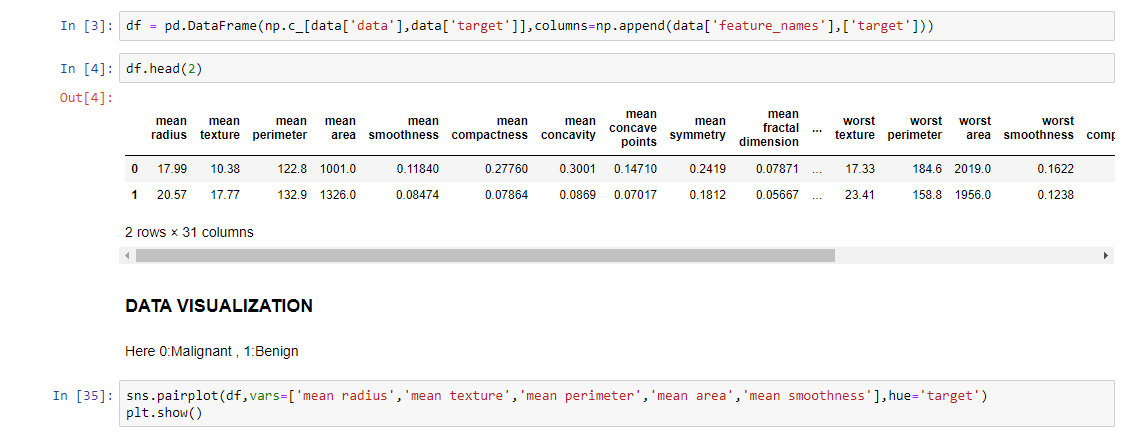Click the 'worst perimeter' column header
1135x432 pixels.
pyautogui.click(x=915, y=128)
